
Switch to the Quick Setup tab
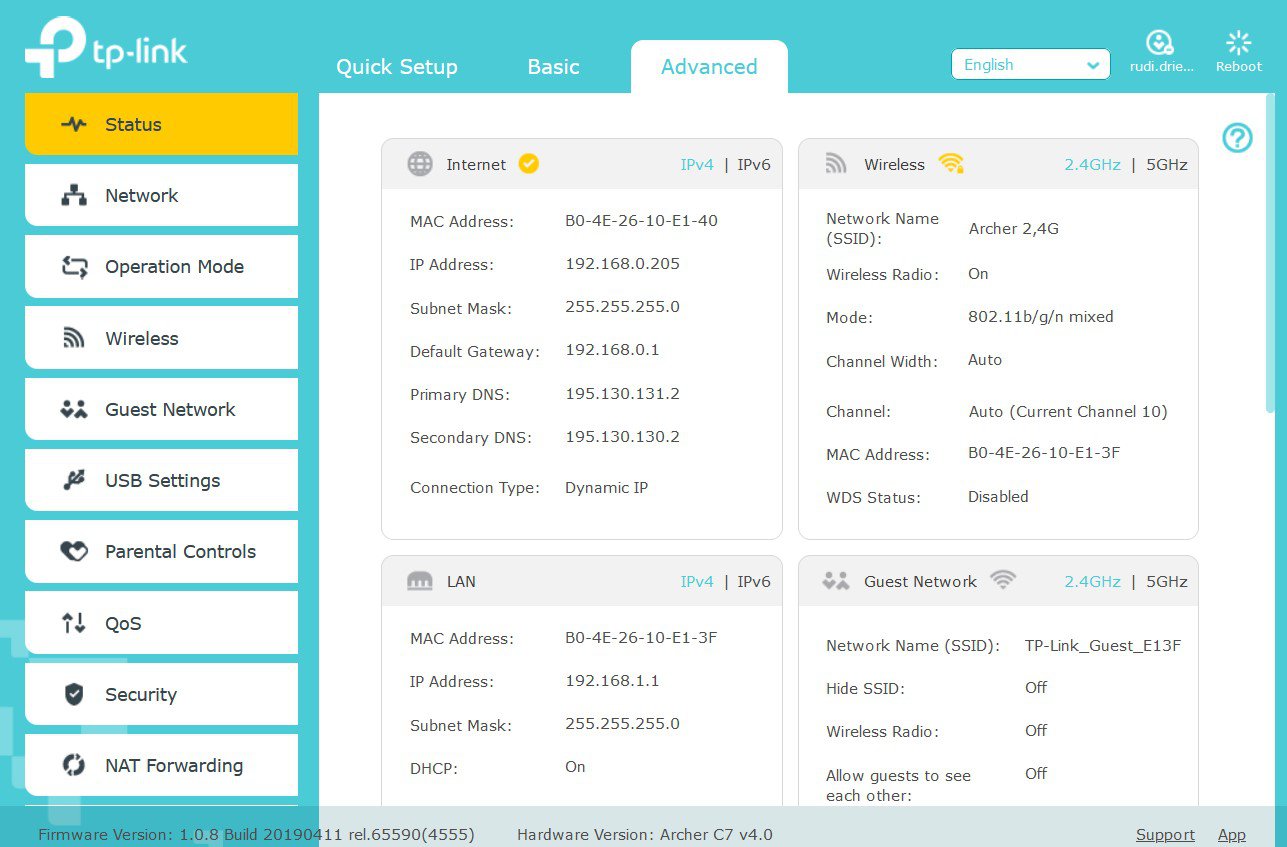[x=397, y=67]
